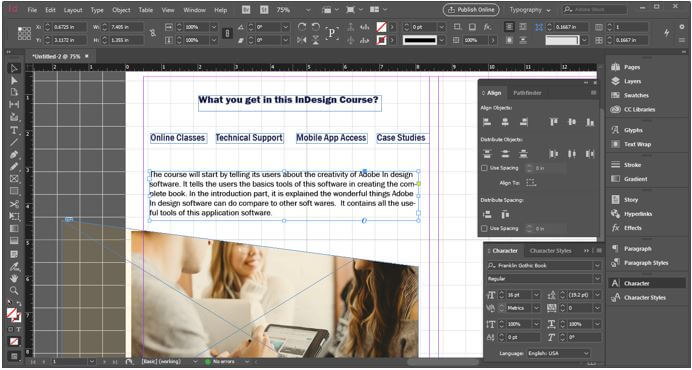Click stroke color swatch in control bar
The width and height of the screenshot is (692, 370).
tap(381, 40)
